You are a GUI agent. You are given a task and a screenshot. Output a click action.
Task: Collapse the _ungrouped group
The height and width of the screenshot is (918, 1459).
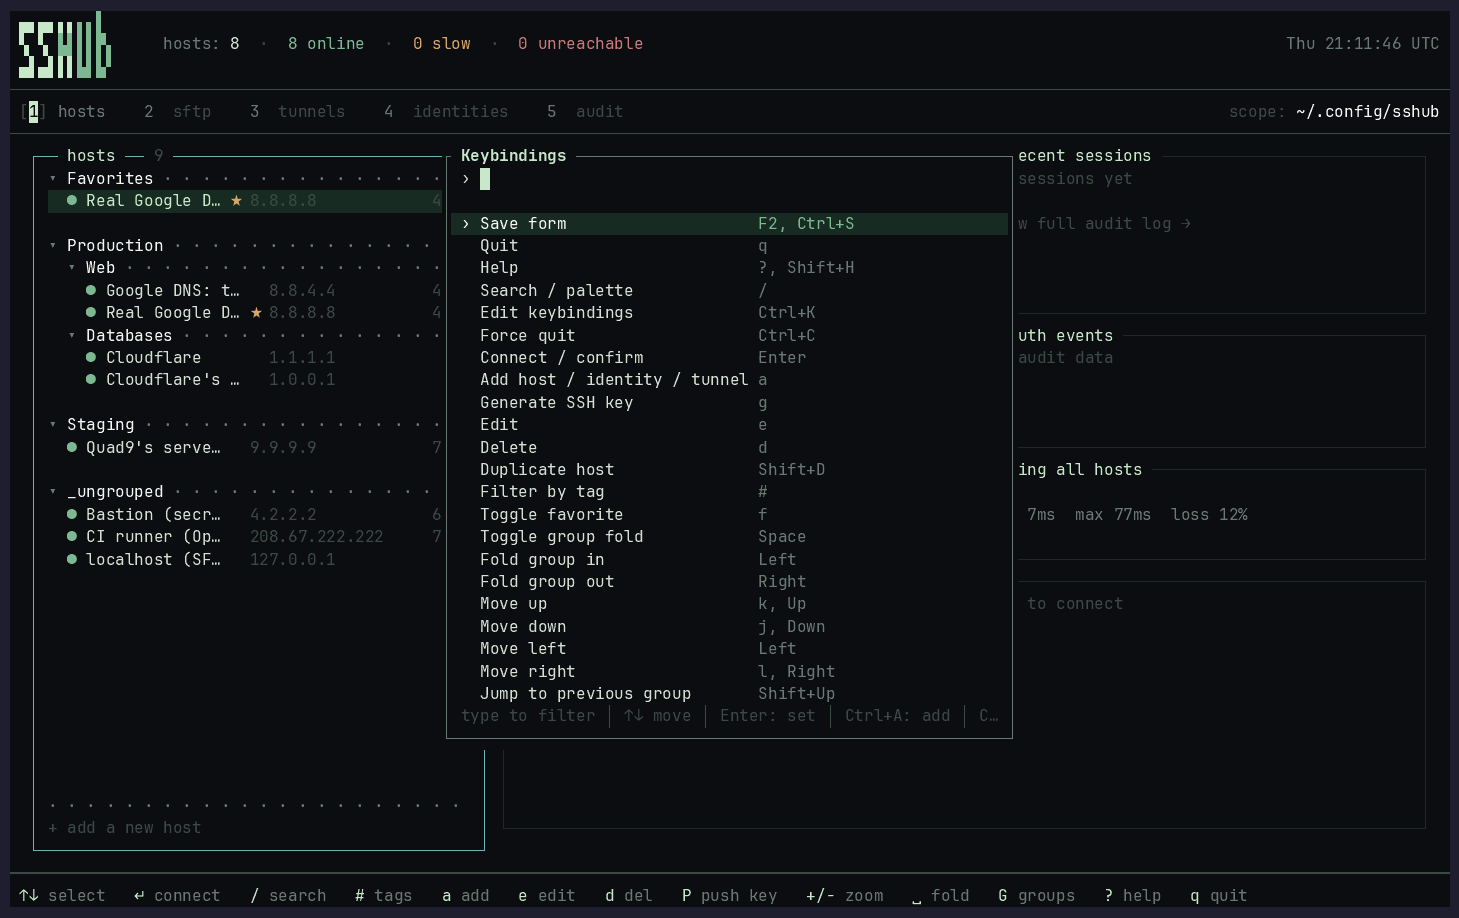(x=53, y=492)
